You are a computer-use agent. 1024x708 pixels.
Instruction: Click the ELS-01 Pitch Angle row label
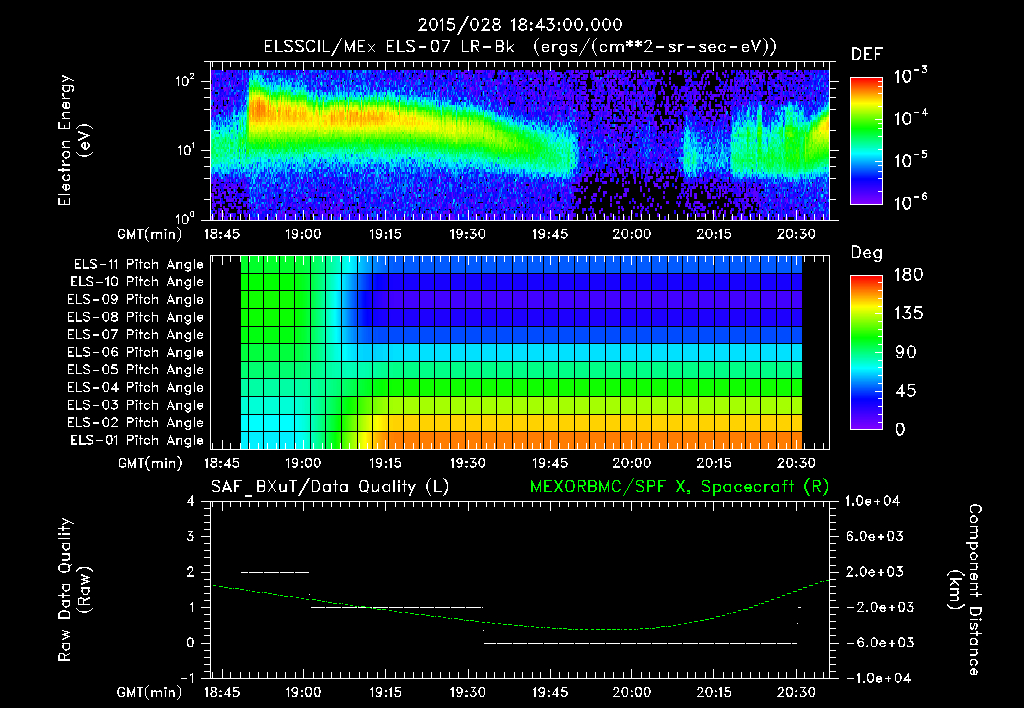[137, 440]
